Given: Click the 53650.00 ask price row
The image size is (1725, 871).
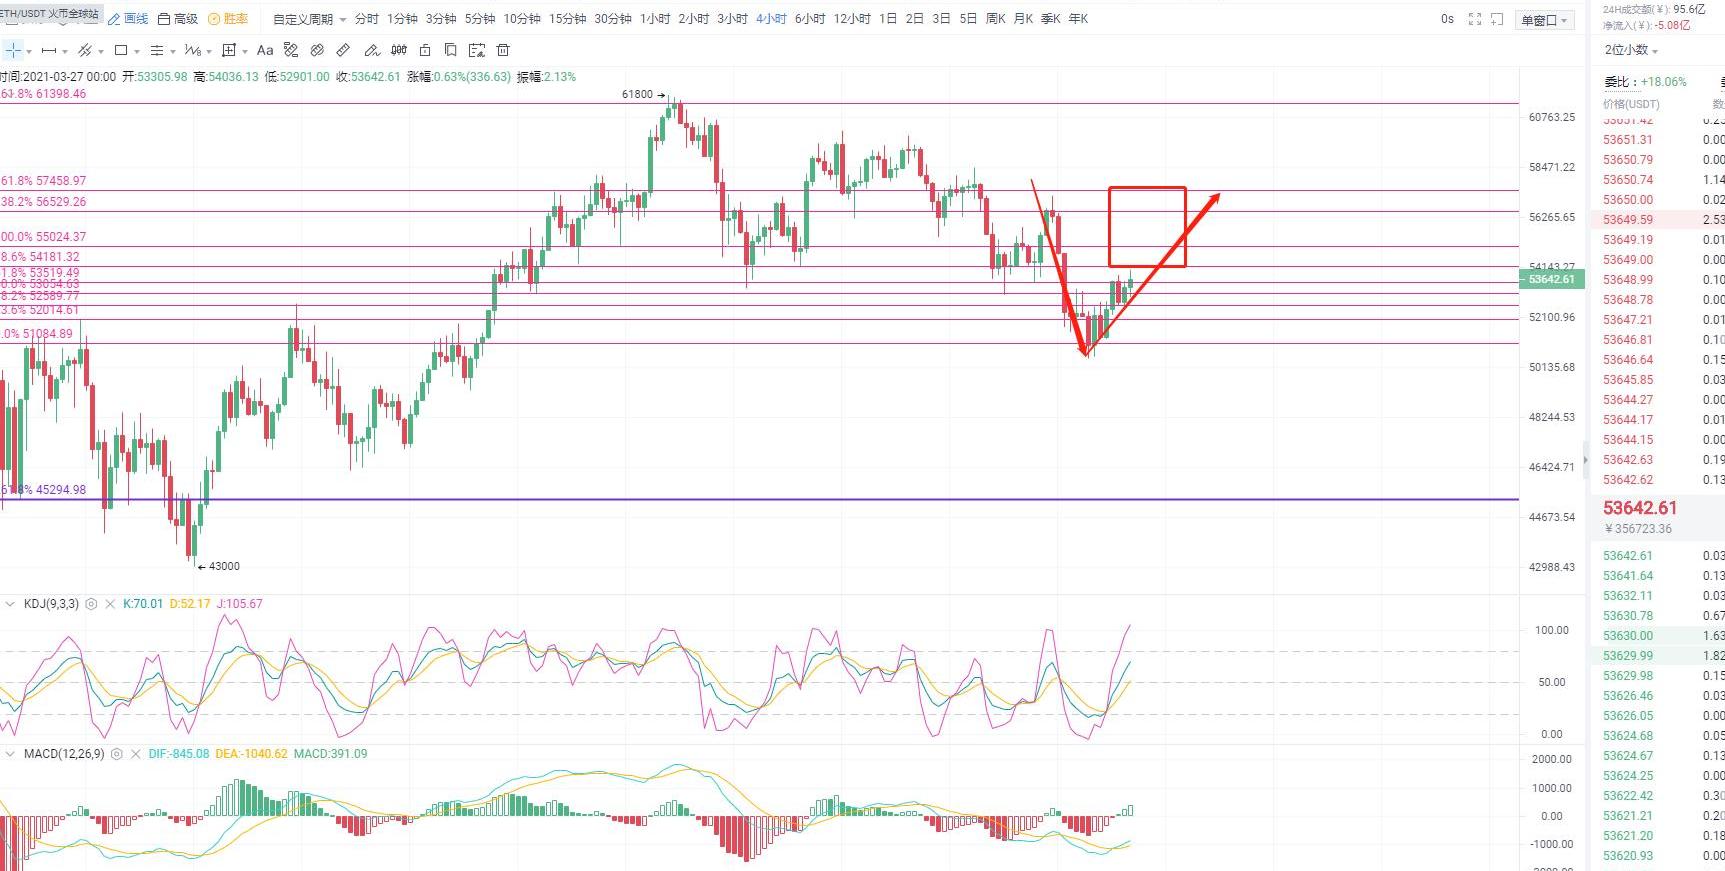Looking at the screenshot, I should [1630, 200].
